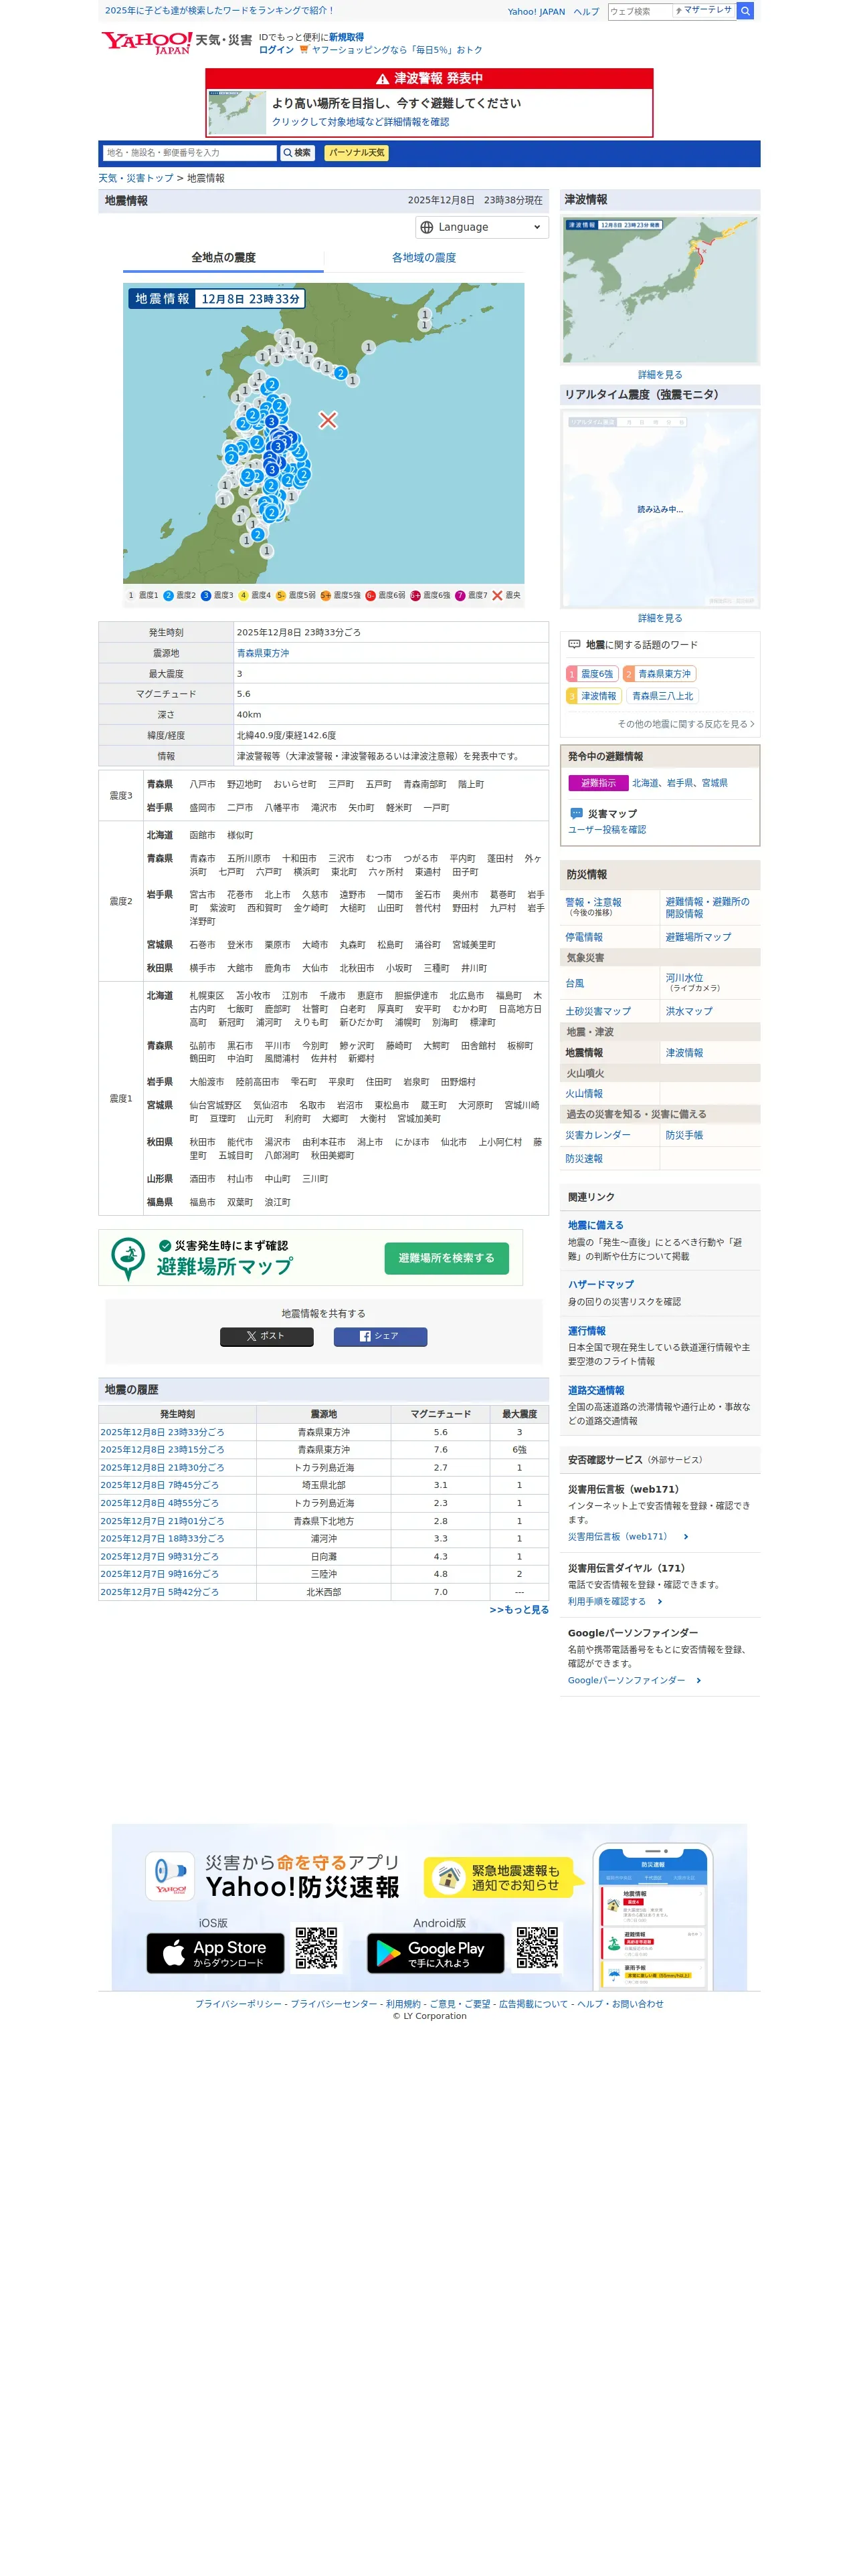Click the 震度2 legend icon
The height and width of the screenshot is (2576, 859).
(x=168, y=595)
